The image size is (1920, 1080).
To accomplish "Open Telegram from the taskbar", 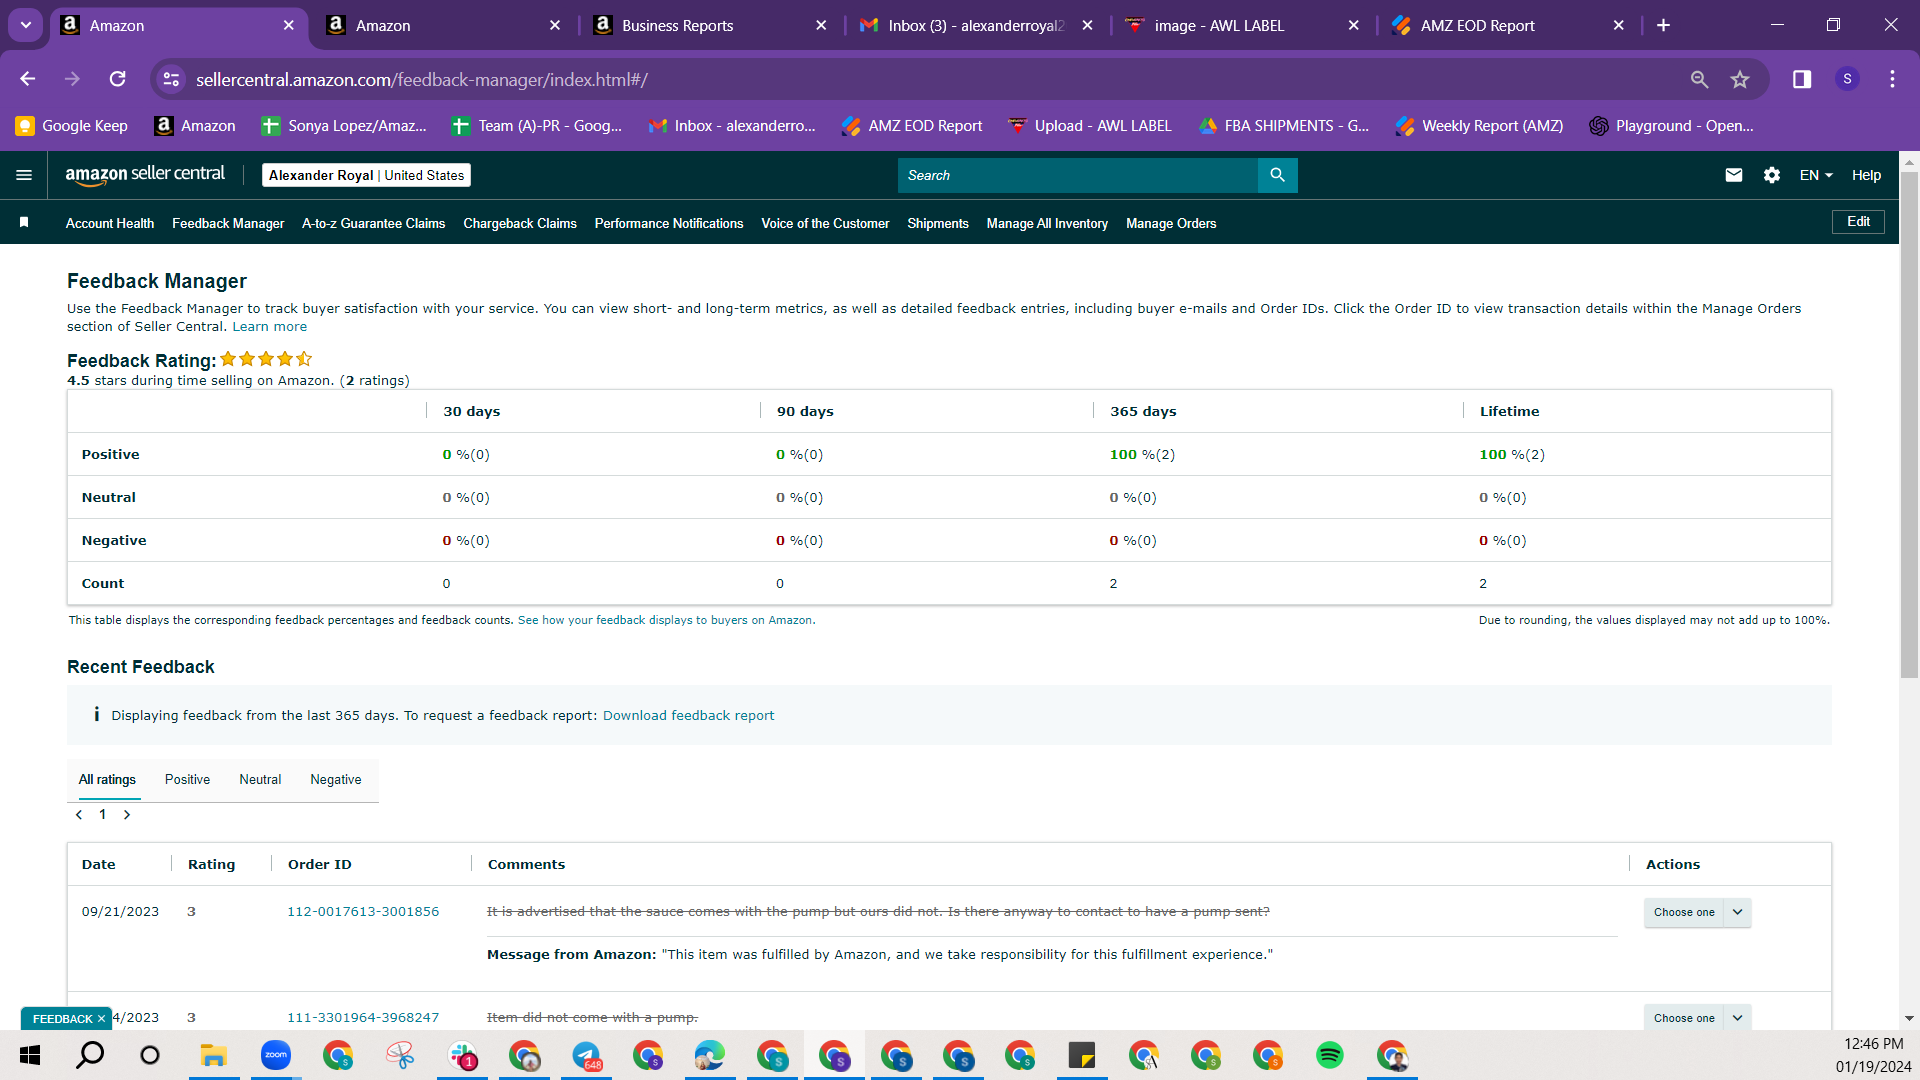I will (586, 1055).
